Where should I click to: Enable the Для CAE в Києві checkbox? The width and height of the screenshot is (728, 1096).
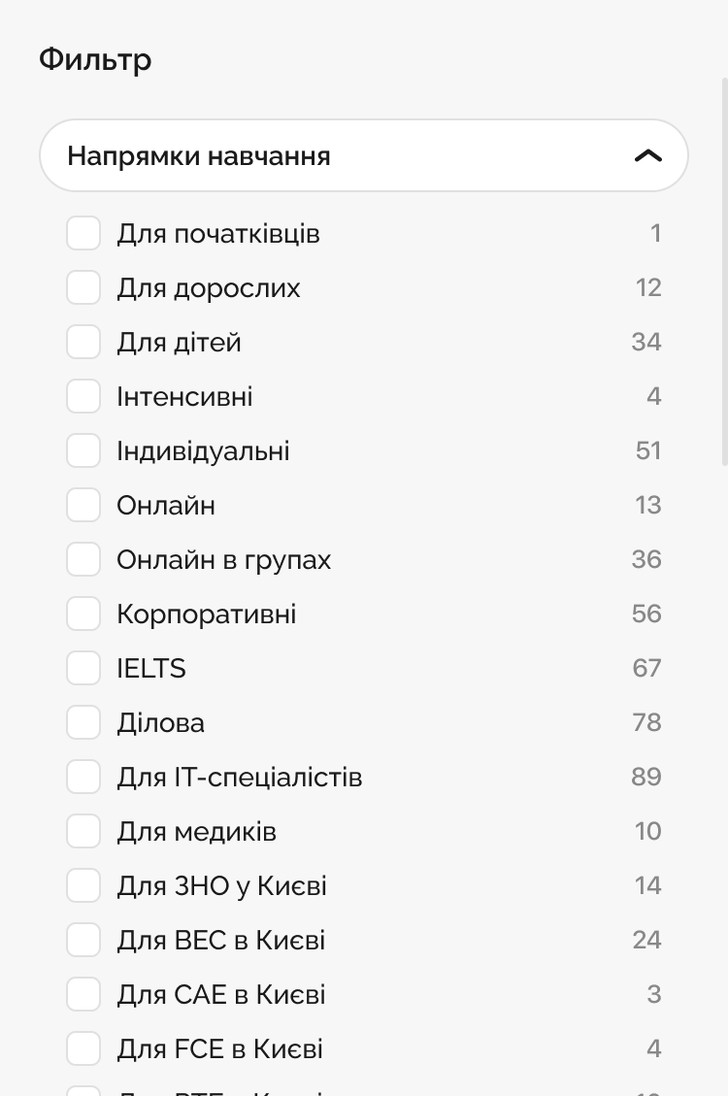[x=83, y=995]
